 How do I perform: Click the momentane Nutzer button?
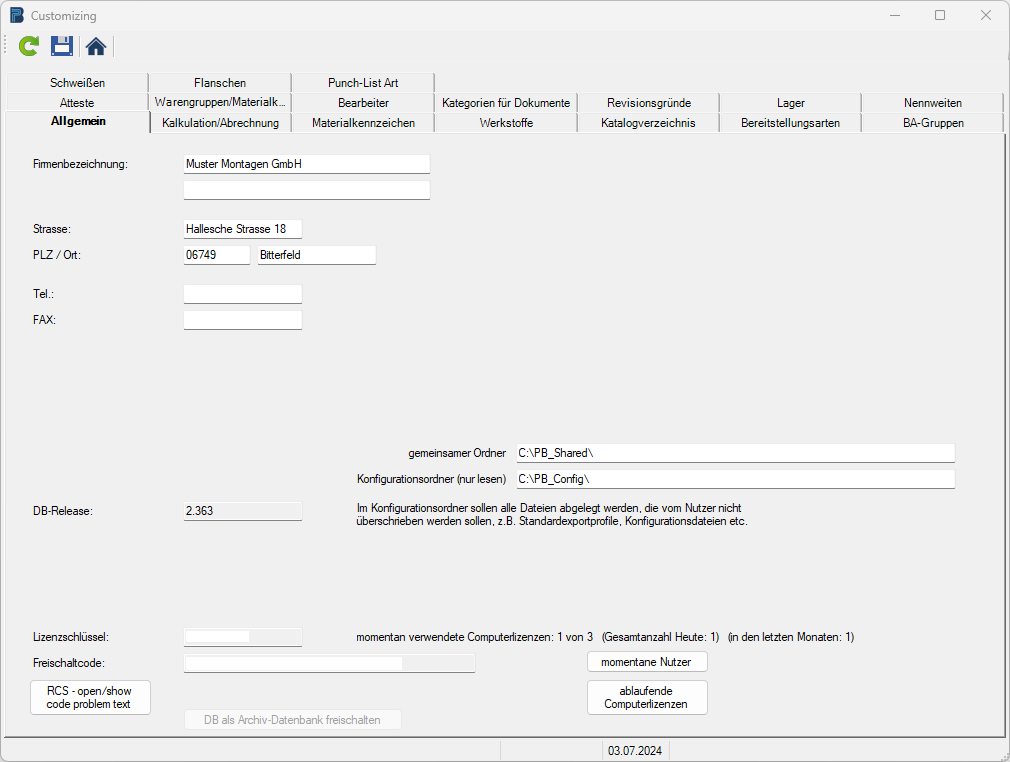pyautogui.click(x=647, y=662)
